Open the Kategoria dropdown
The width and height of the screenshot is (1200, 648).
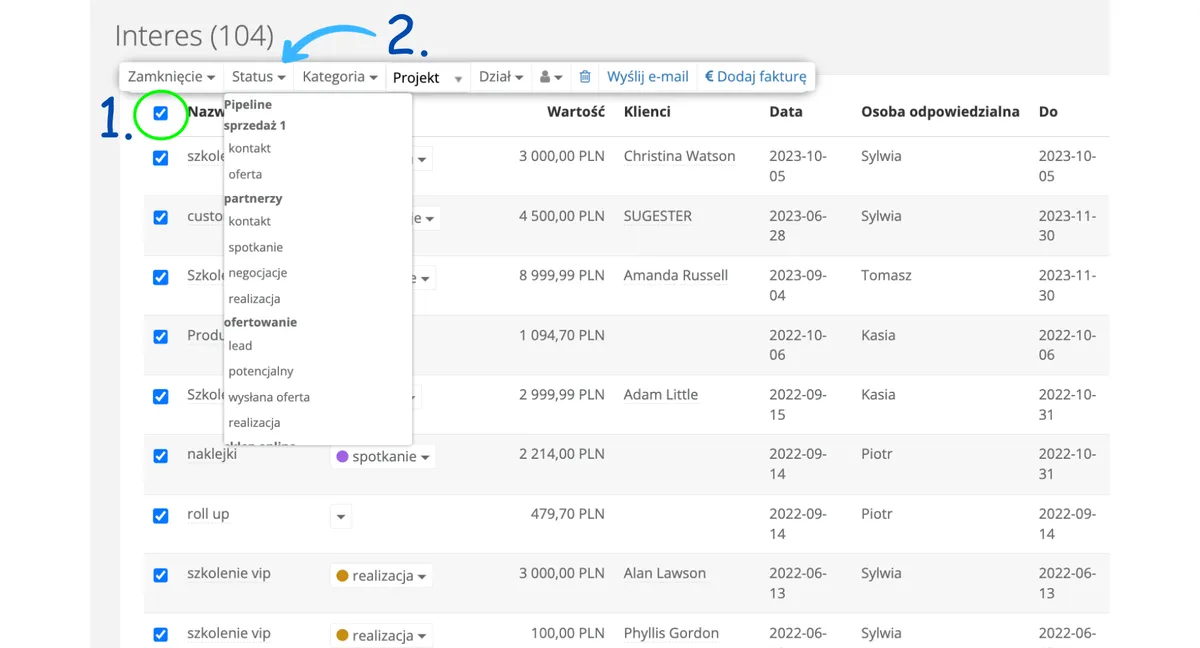(x=340, y=77)
